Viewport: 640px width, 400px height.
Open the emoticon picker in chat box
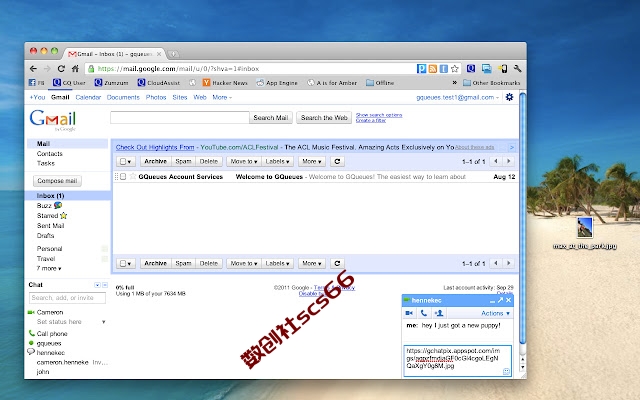[x=506, y=371]
